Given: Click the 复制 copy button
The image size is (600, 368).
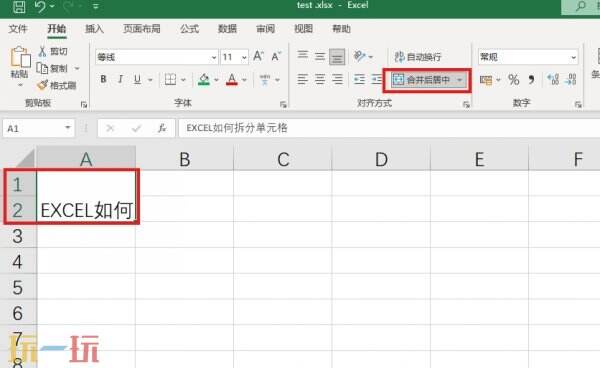Looking at the screenshot, I should [x=52, y=68].
